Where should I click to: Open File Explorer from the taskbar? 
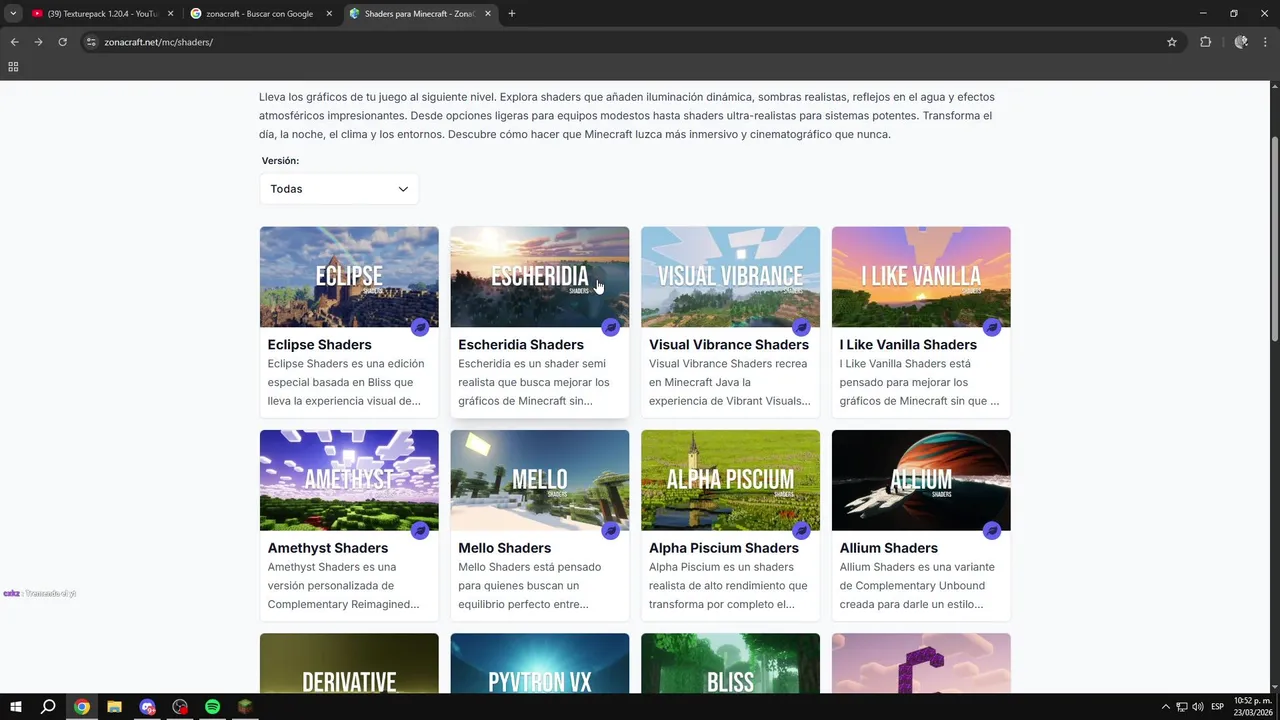tap(114, 707)
